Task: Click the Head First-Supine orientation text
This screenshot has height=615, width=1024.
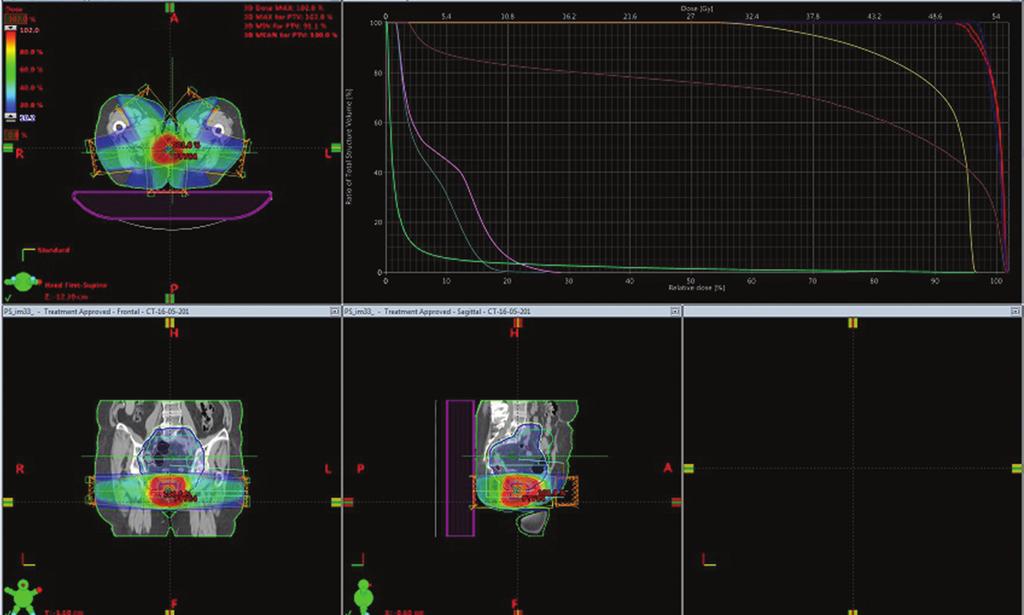Action: coord(76,285)
